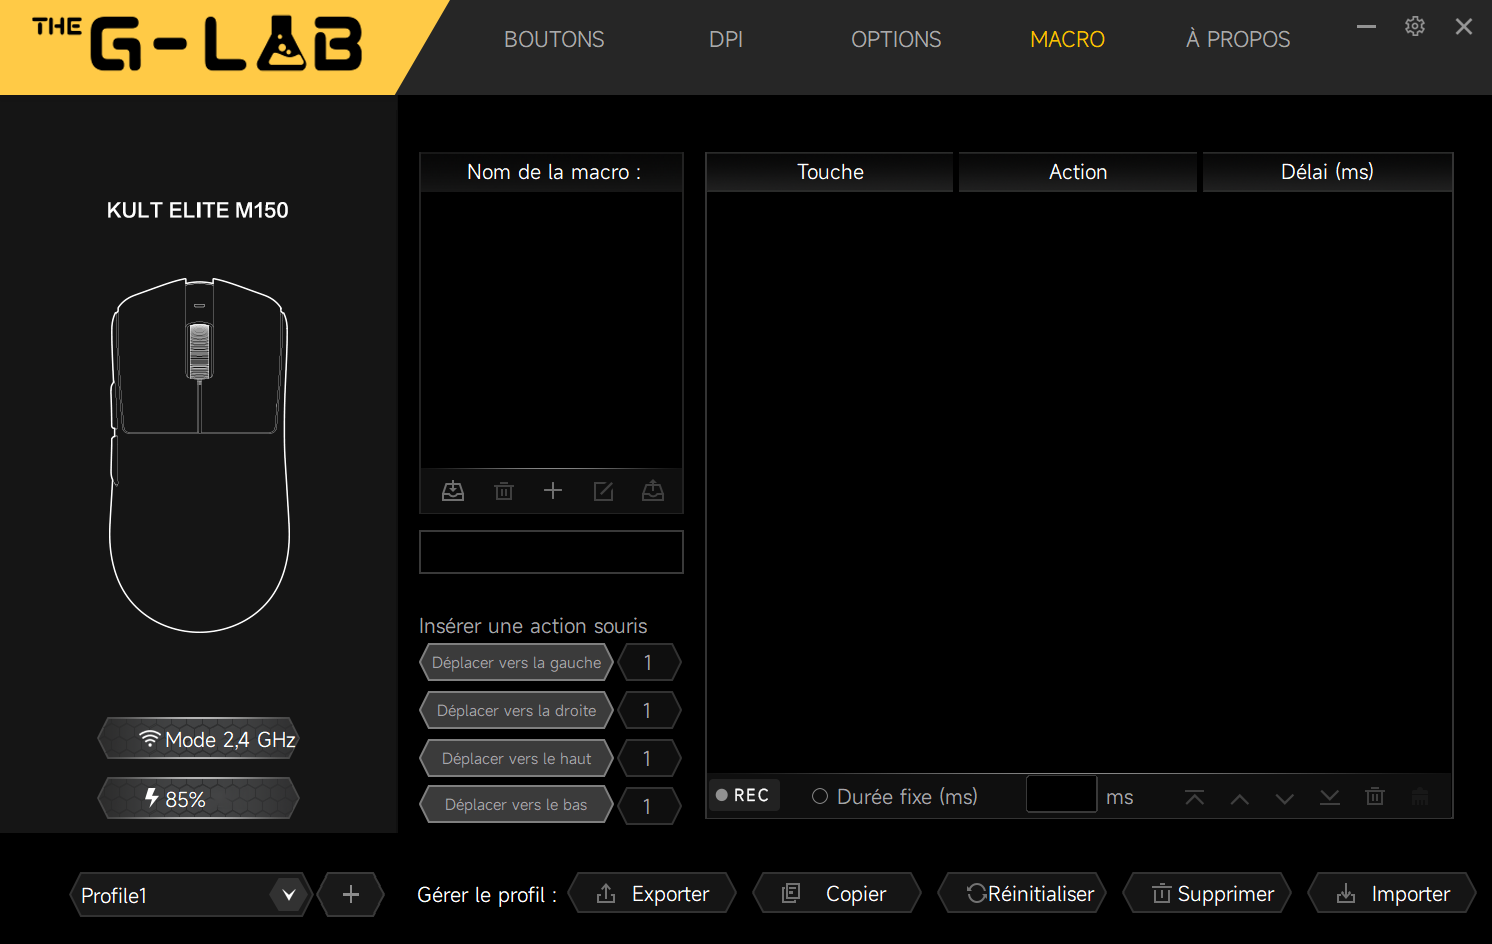Viewport: 1492px width, 944px height.
Task: Add a new profile with the plus button
Action: (351, 894)
